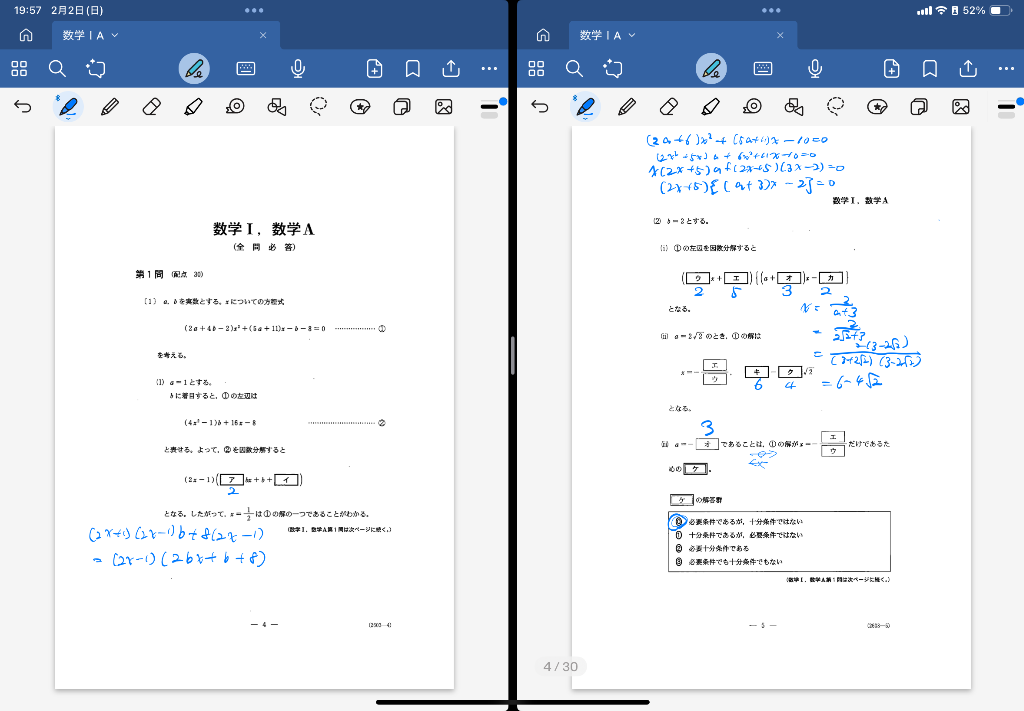
Task: Toggle handwriting pen mode in left pane
Action: point(194,69)
